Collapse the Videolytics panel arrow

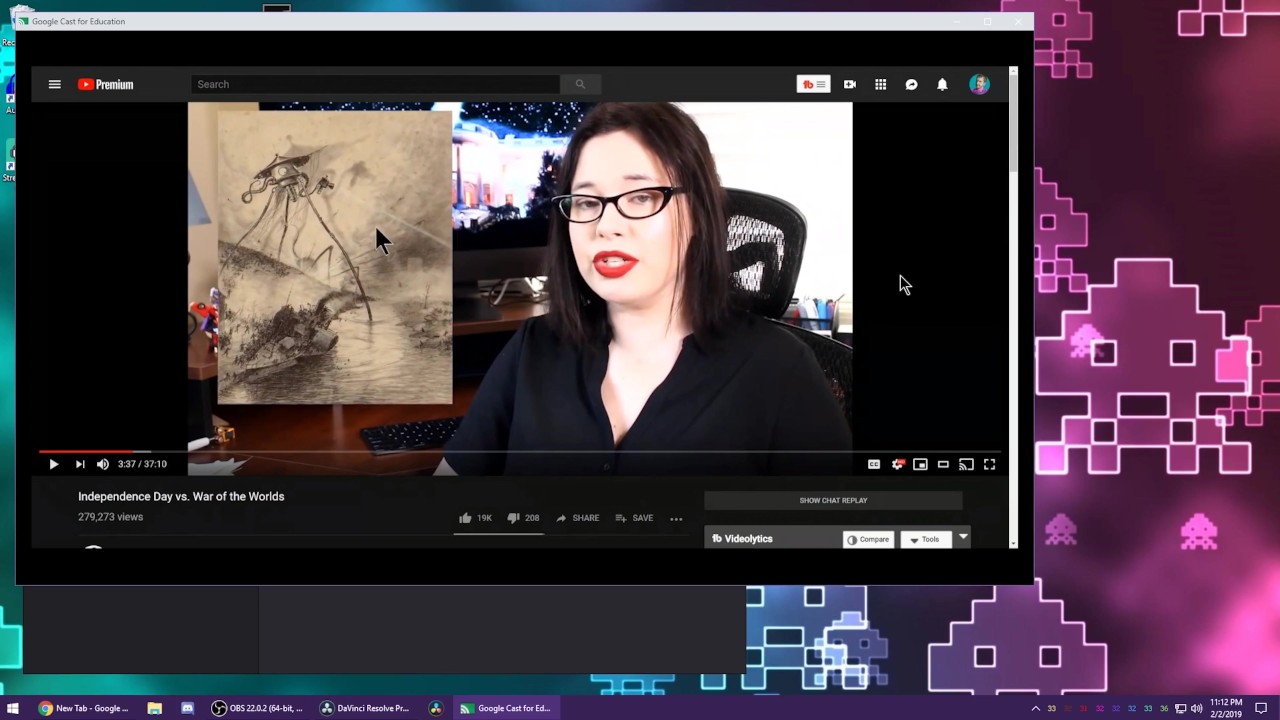pyautogui.click(x=963, y=538)
